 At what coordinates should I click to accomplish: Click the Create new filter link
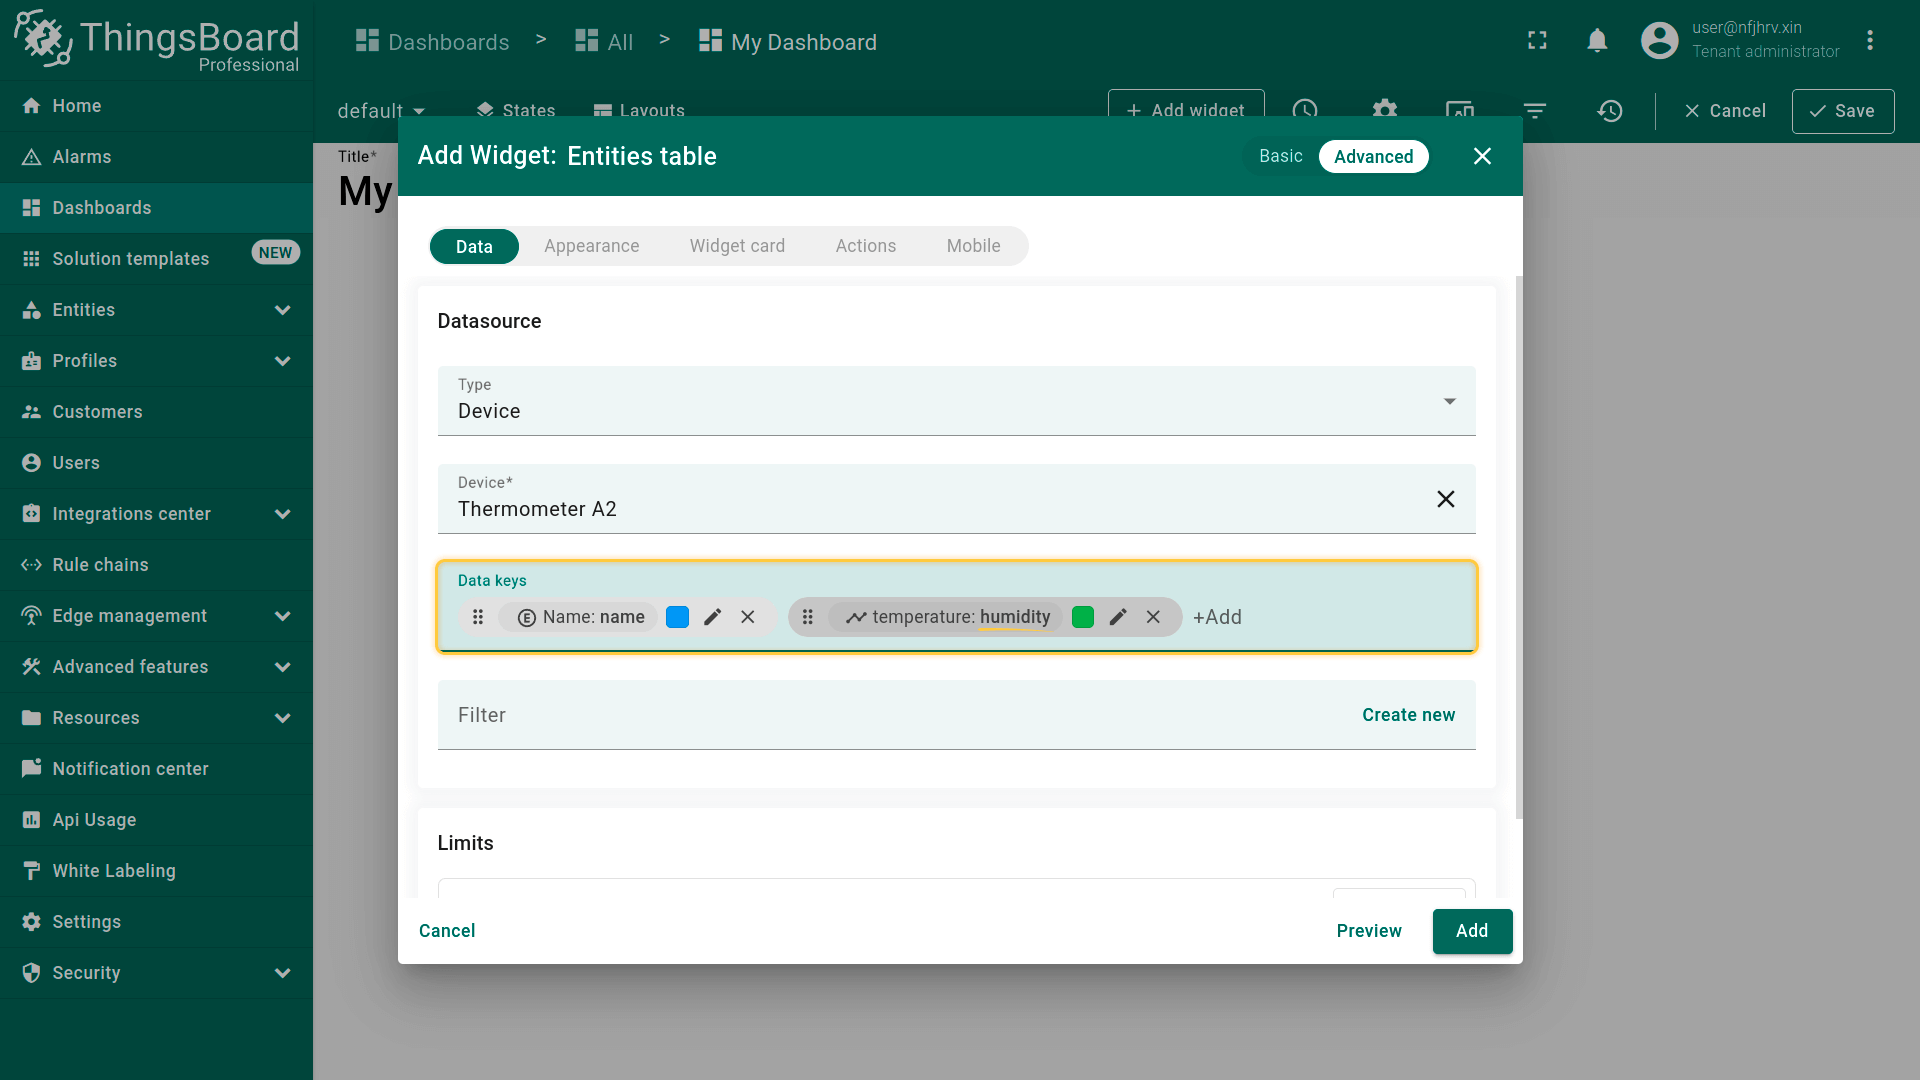point(1408,715)
